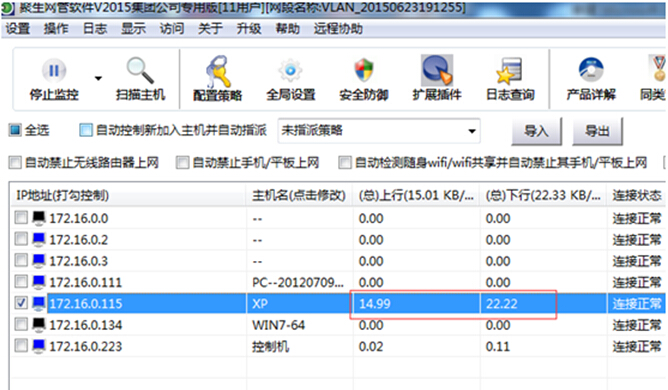Screen dimensions: 668x390
Task: Enable 自动控制新加入主机并自动指派 checkbox
Action: click(x=86, y=130)
